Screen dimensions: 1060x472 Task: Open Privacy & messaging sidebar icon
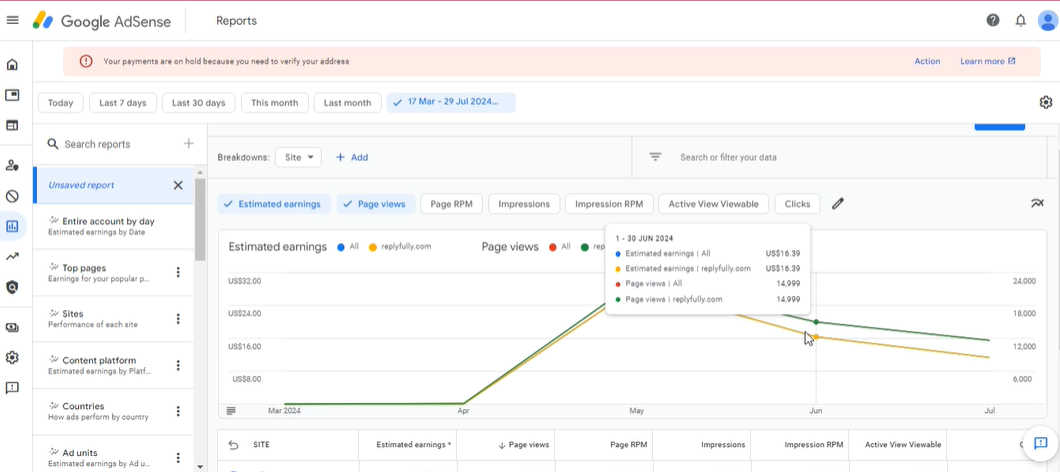pos(12,165)
